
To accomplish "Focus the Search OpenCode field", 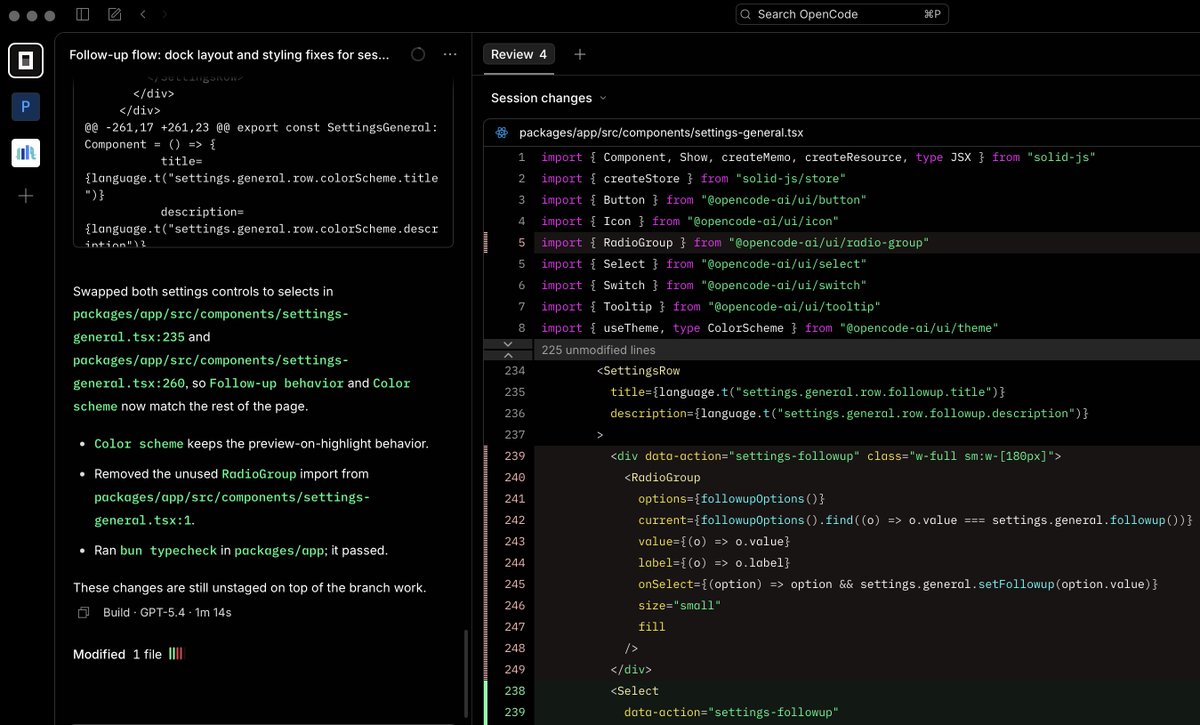I will coord(842,14).
